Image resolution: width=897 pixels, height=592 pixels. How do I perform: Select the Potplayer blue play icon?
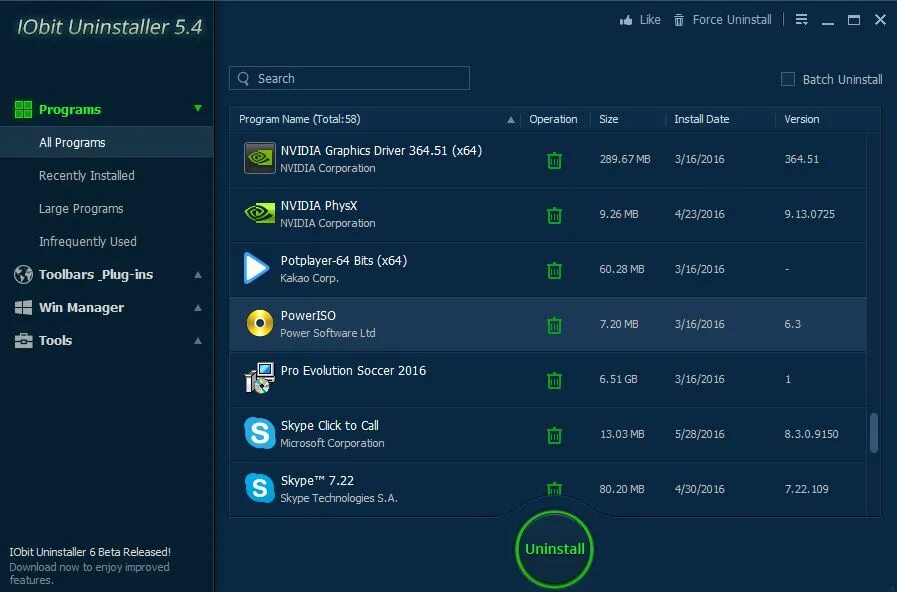tap(256, 268)
